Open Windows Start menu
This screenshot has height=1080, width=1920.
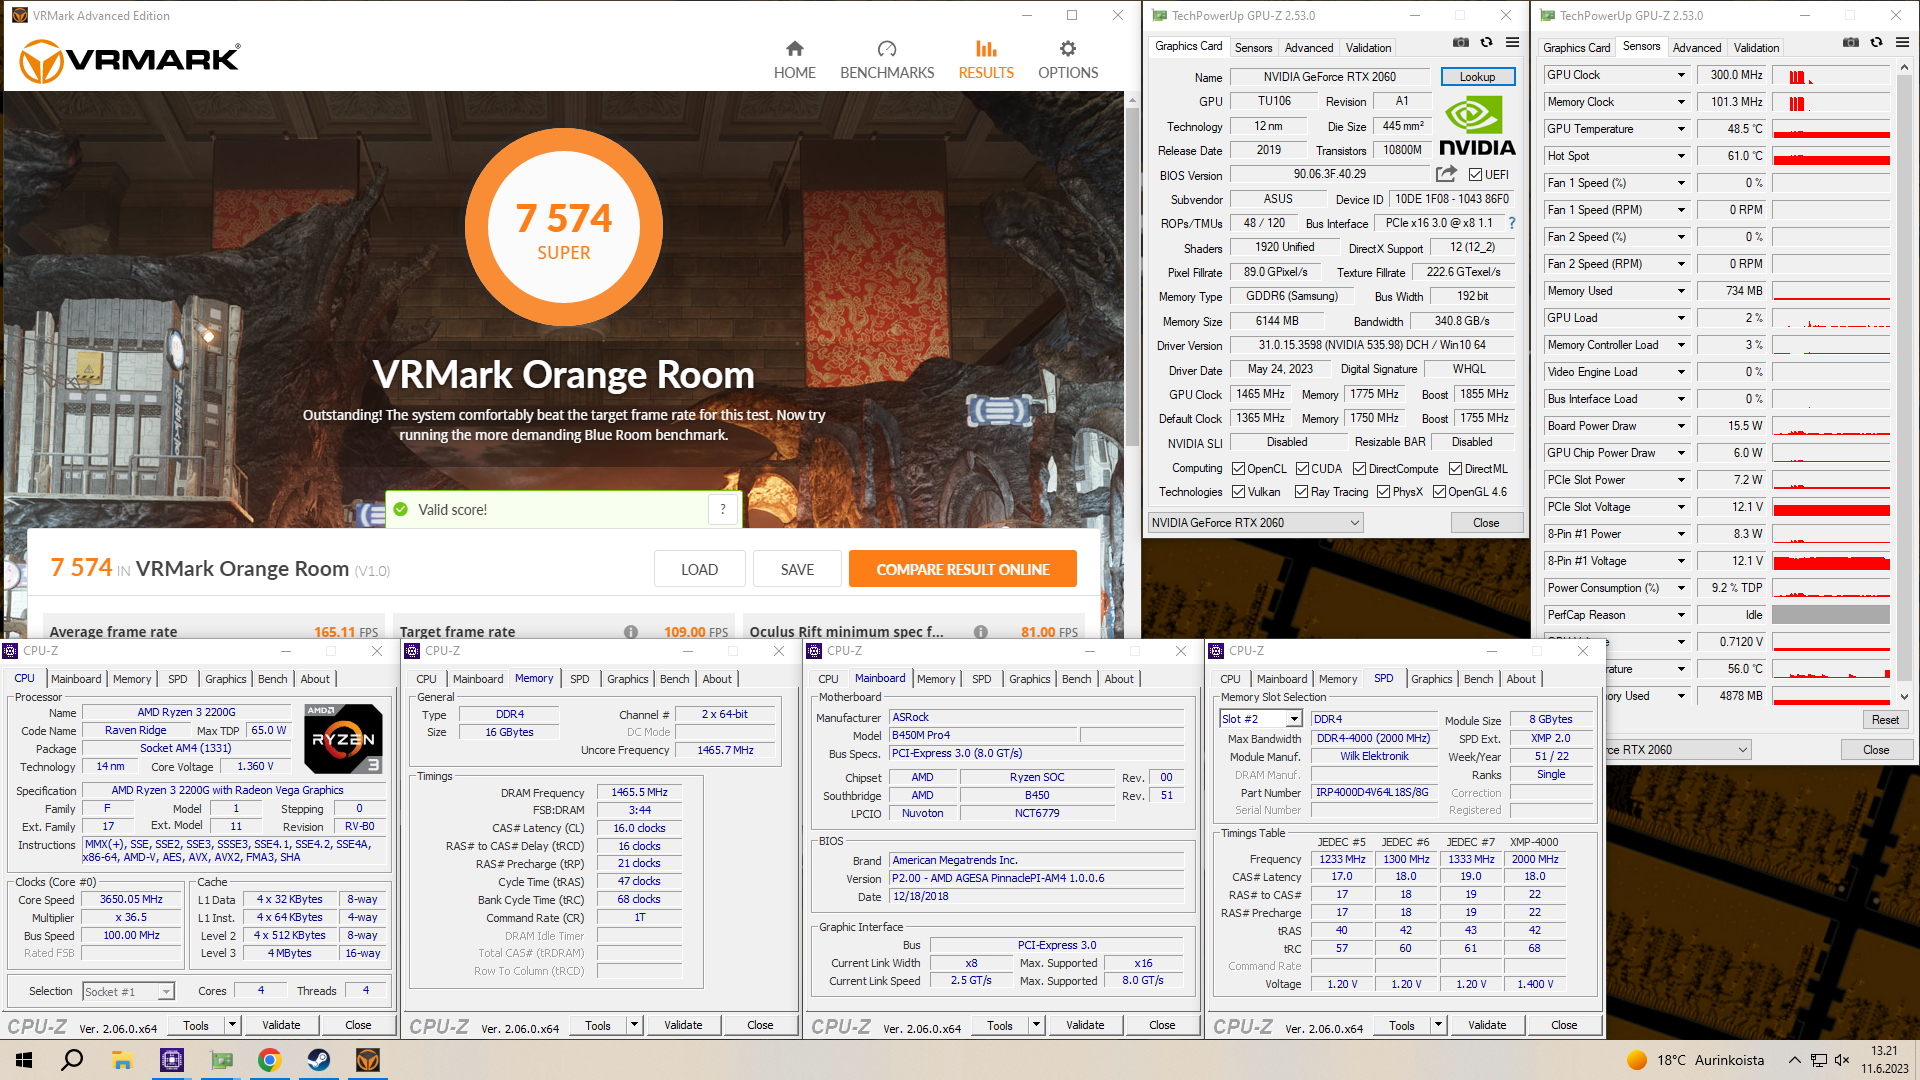coord(24,1060)
